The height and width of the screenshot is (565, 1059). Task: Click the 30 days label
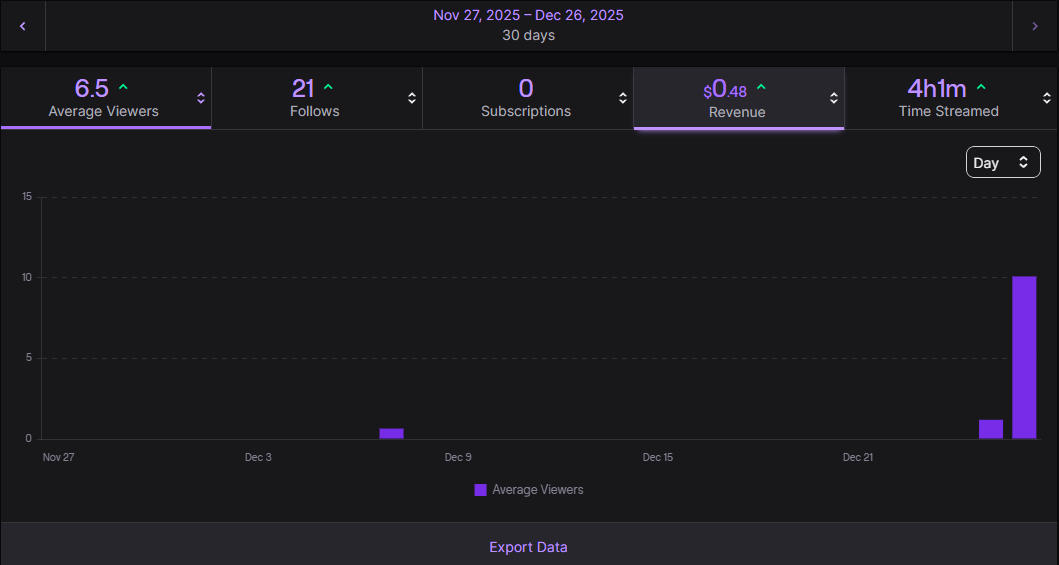pyautogui.click(x=528, y=35)
